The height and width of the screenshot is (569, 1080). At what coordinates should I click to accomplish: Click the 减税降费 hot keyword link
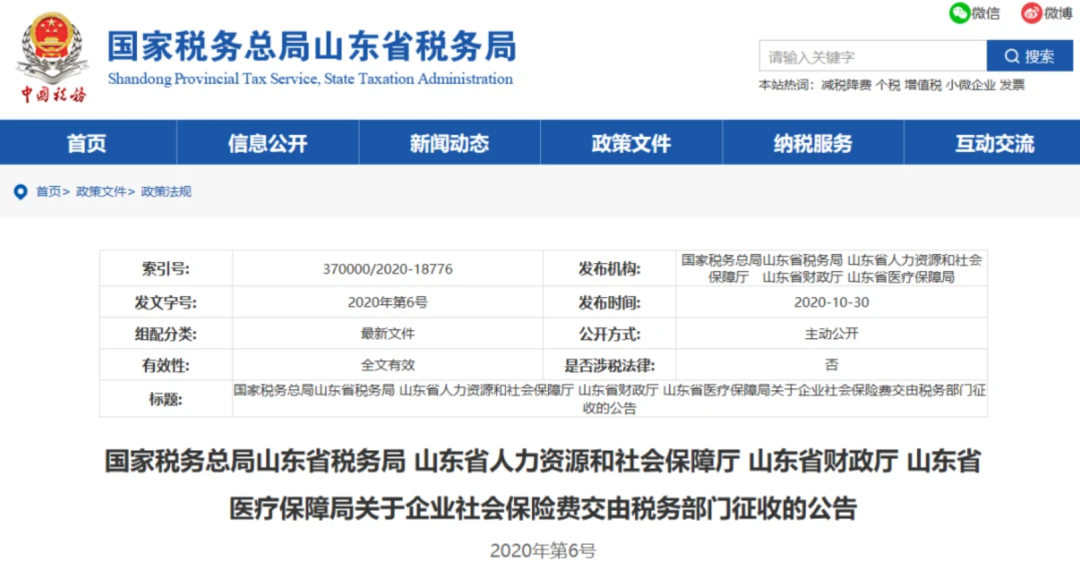846,85
